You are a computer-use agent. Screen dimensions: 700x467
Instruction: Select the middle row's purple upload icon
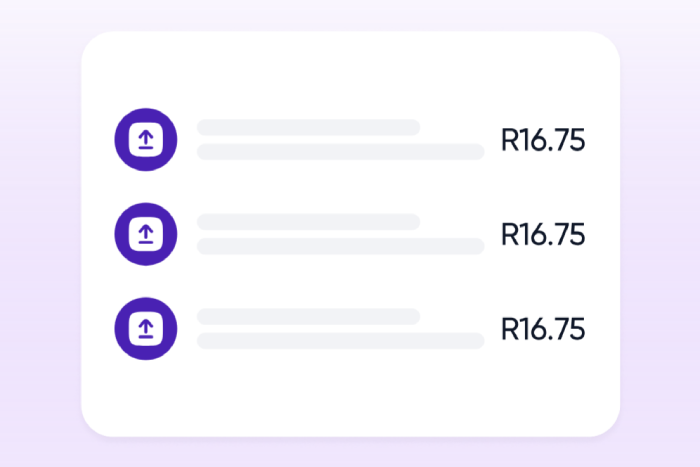[x=146, y=233]
